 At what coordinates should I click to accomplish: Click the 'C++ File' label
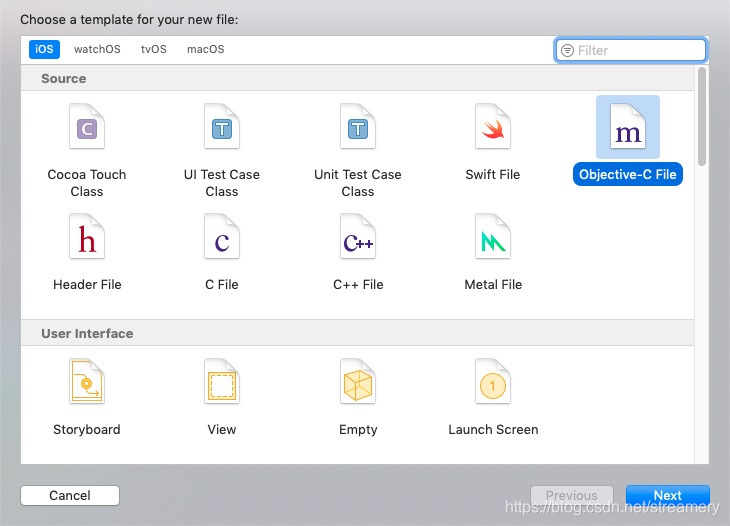click(358, 284)
